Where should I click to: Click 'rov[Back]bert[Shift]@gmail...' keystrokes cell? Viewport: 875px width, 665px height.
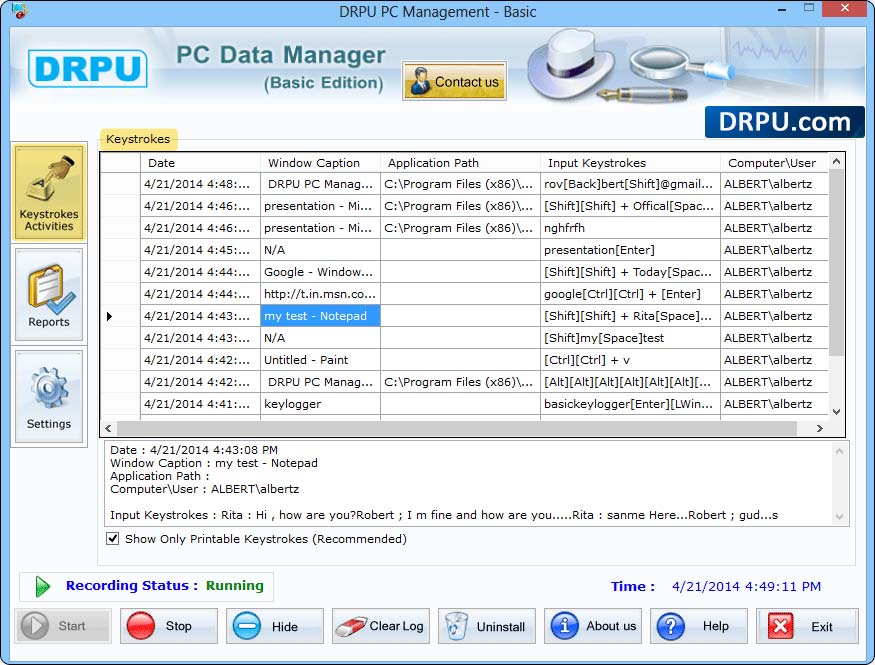coord(630,184)
